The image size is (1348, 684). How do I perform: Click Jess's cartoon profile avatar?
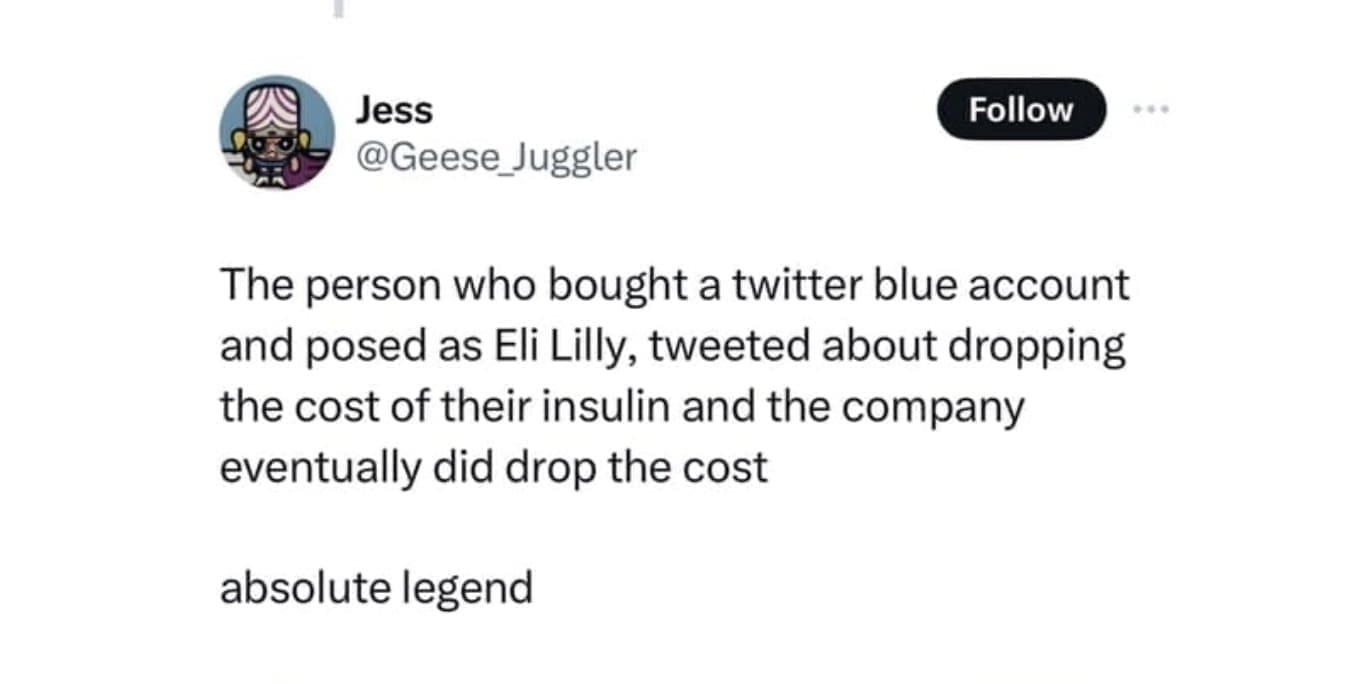(277, 132)
